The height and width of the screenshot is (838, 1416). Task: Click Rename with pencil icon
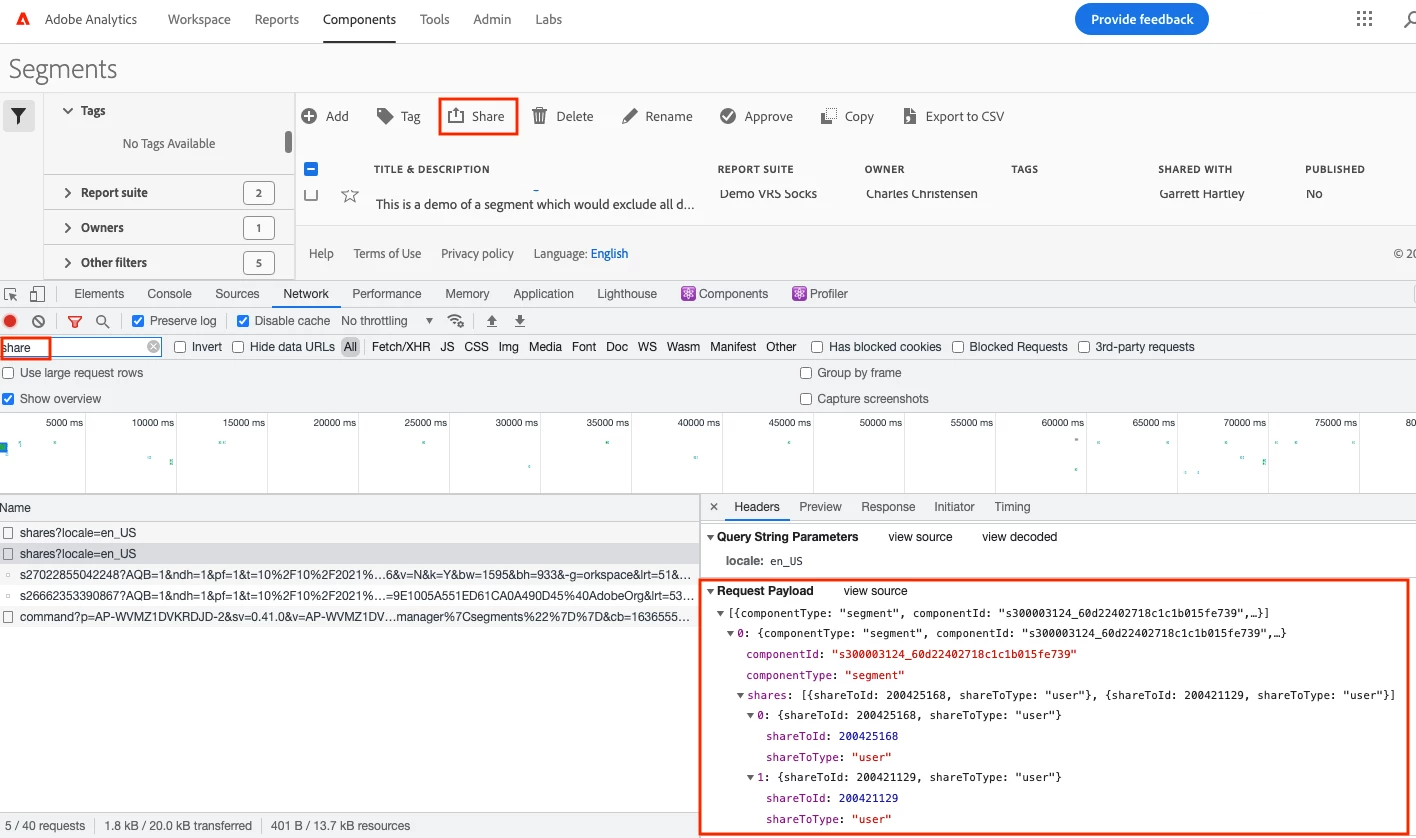657,116
